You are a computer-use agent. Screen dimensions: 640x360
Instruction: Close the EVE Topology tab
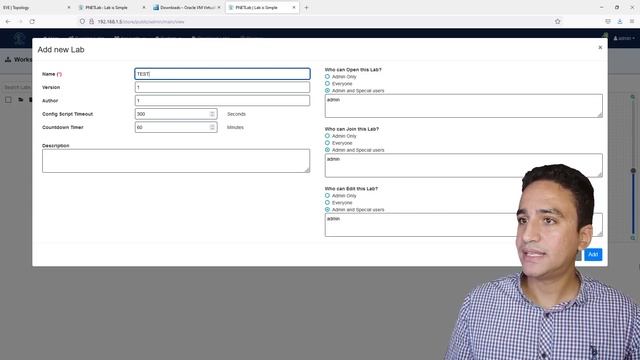pyautogui.click(x=69, y=7)
